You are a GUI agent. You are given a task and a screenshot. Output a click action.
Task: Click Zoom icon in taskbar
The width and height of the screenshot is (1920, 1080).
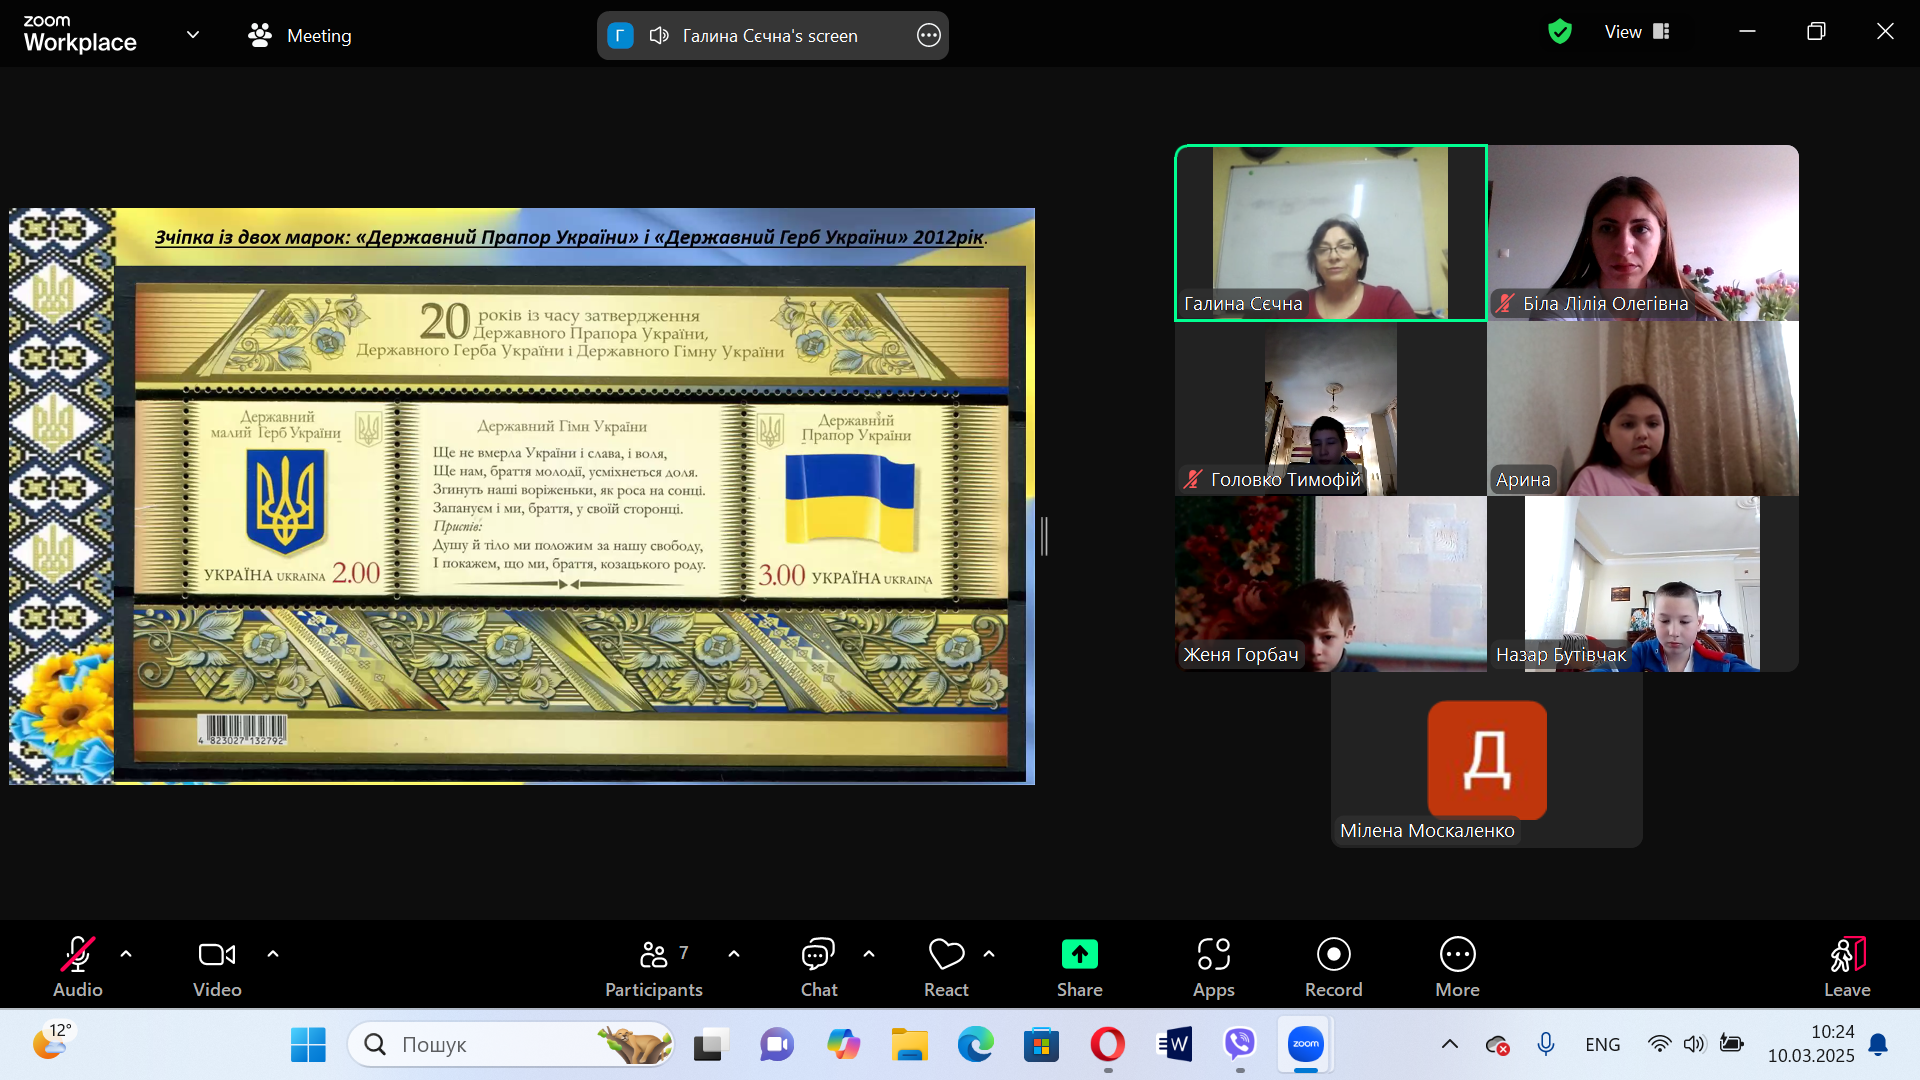click(x=1306, y=1045)
